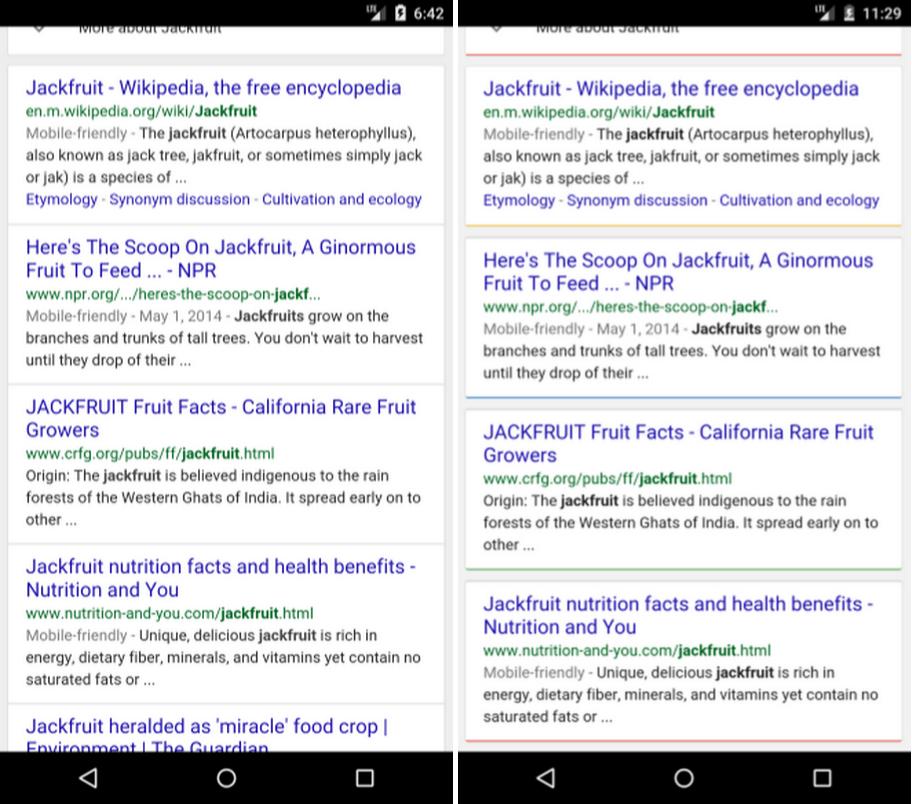The image size is (912, 804).
Task: Tap battery icon beside 11:29 clock
Action: click(849, 12)
